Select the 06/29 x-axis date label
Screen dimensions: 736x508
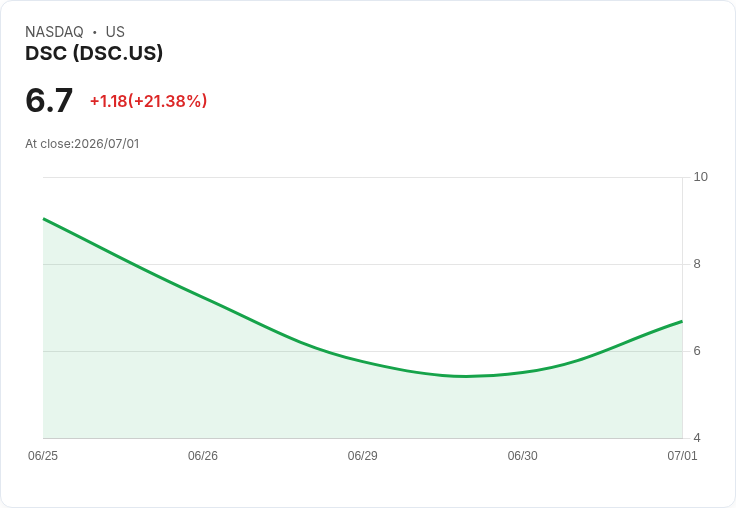362,456
